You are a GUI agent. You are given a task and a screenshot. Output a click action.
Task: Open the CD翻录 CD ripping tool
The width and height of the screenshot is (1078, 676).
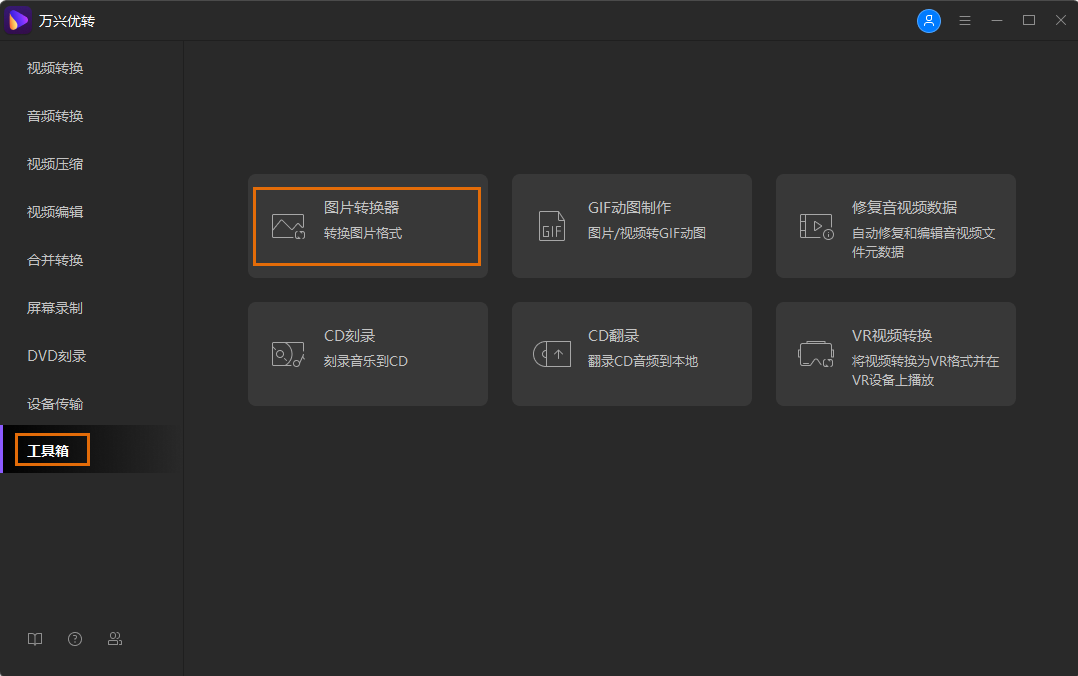[x=631, y=354]
